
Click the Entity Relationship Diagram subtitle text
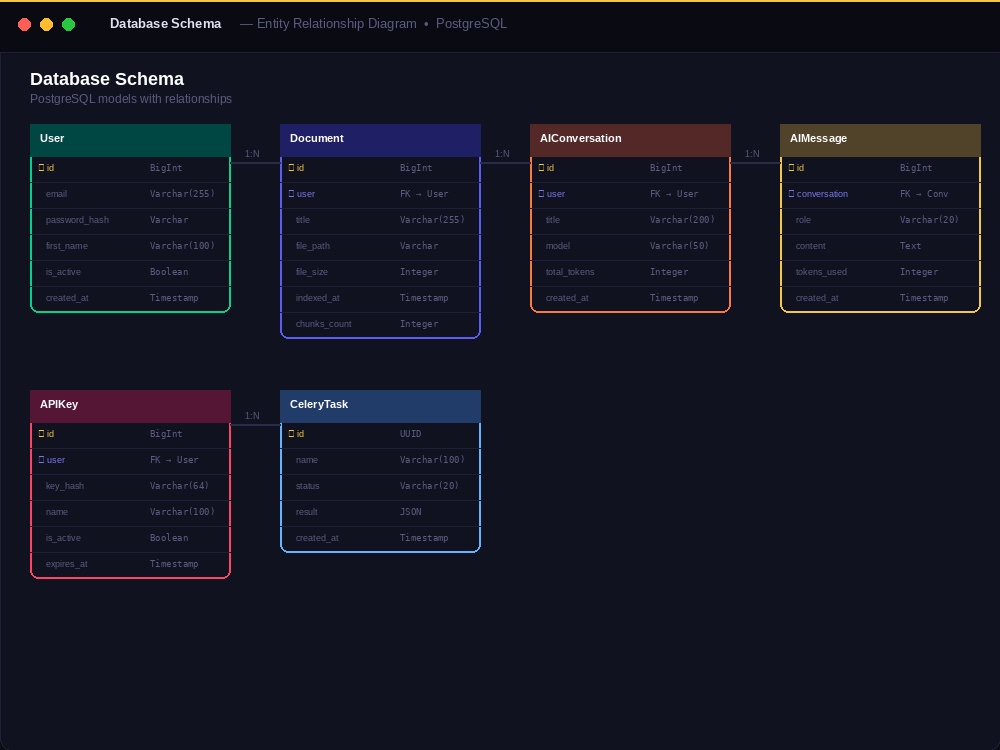tap(337, 24)
